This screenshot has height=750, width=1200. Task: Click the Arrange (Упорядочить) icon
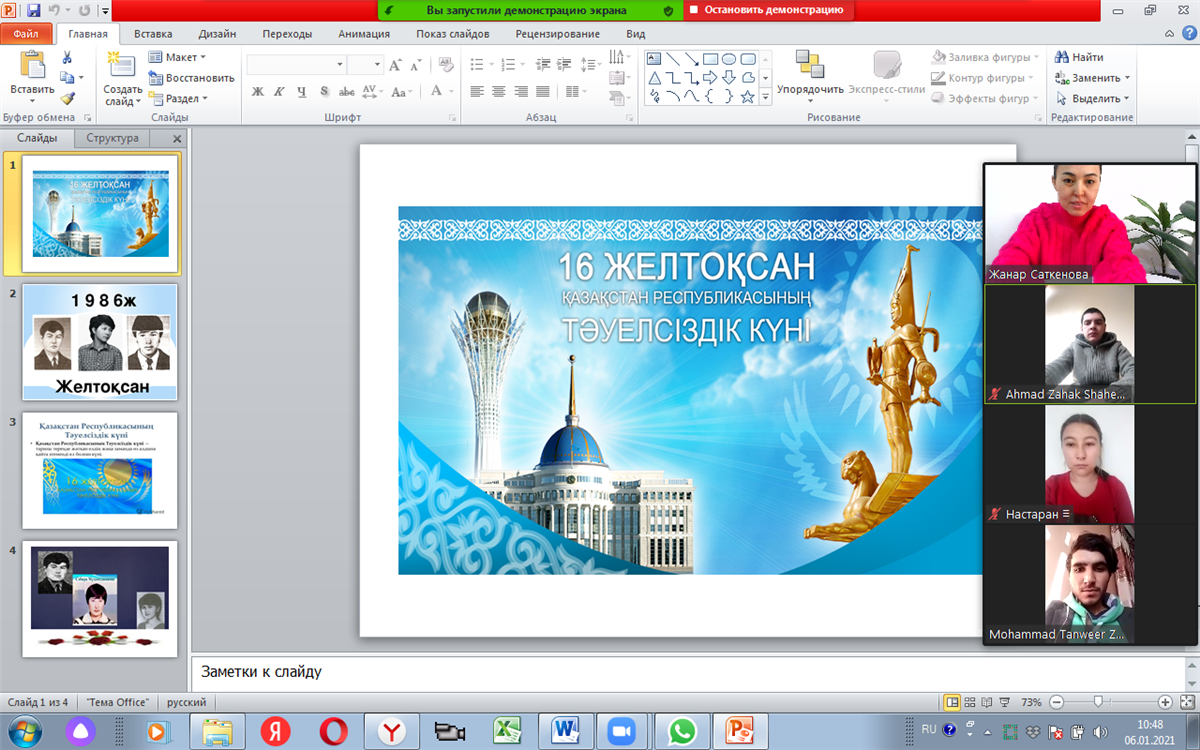809,66
